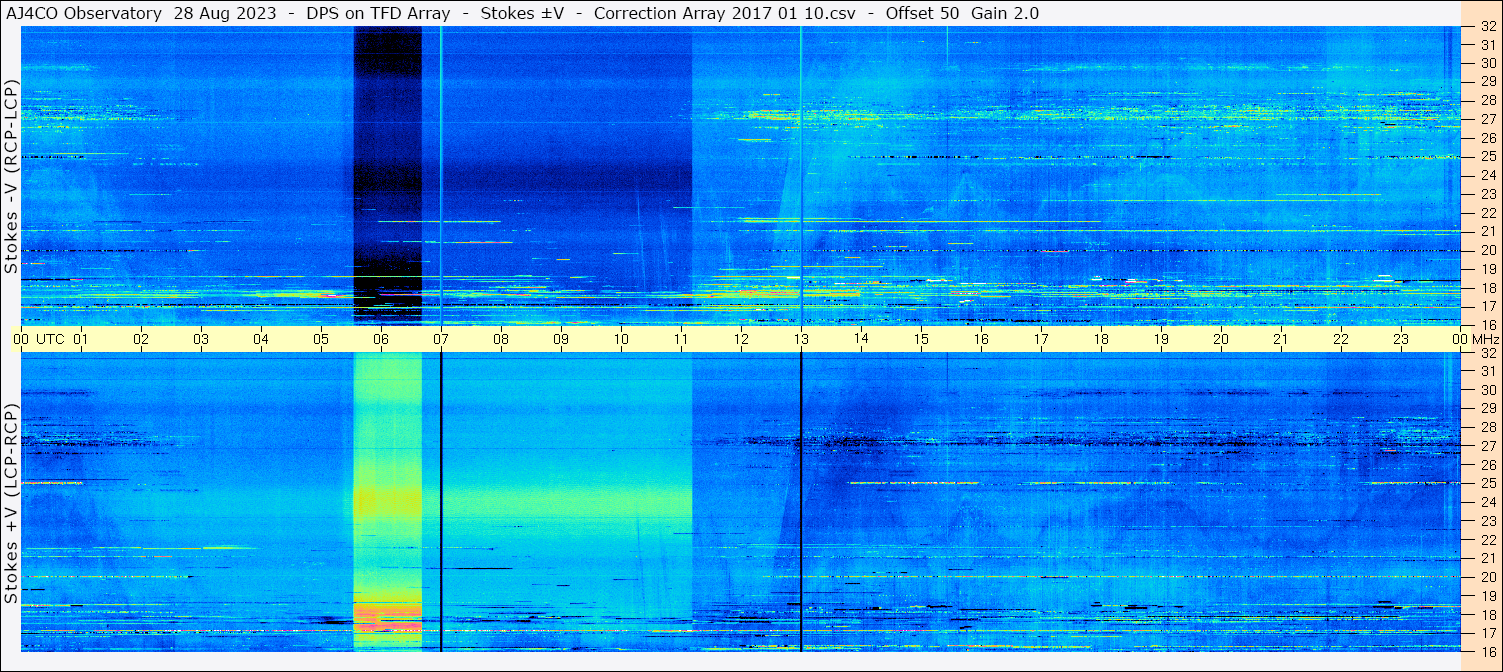
Task: Click the dark vertical line at 13 UTC, Stokes +V
Action: pos(801,502)
